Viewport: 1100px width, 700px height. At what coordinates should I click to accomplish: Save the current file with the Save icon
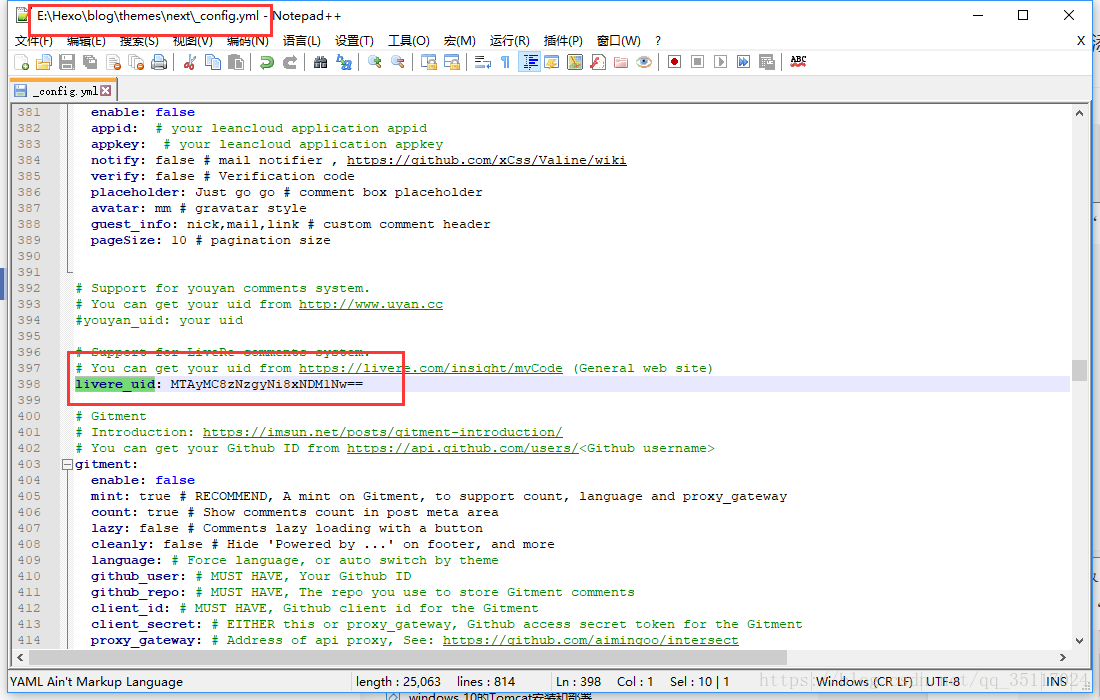click(67, 62)
